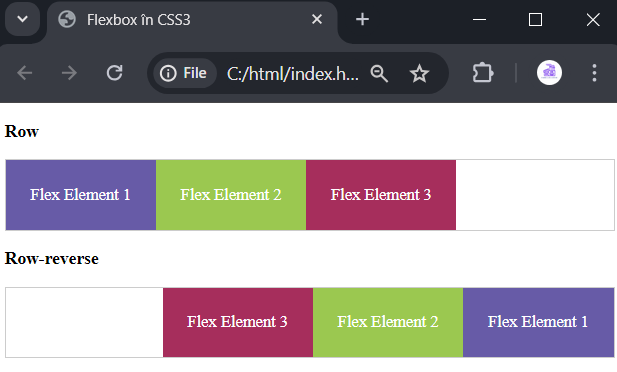Click Flex Element 3 in Row-reverse

click(x=238, y=322)
